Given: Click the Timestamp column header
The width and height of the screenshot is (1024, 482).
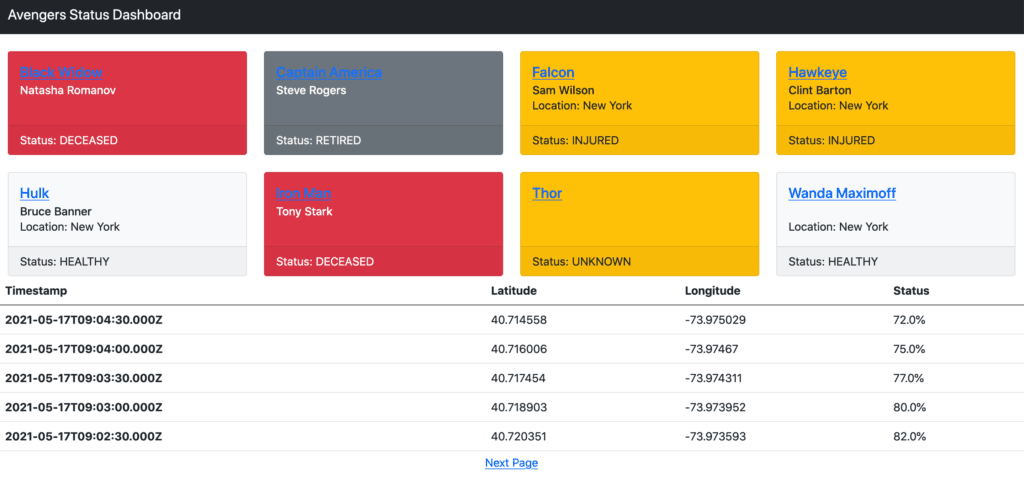Looking at the screenshot, I should [x=37, y=291].
